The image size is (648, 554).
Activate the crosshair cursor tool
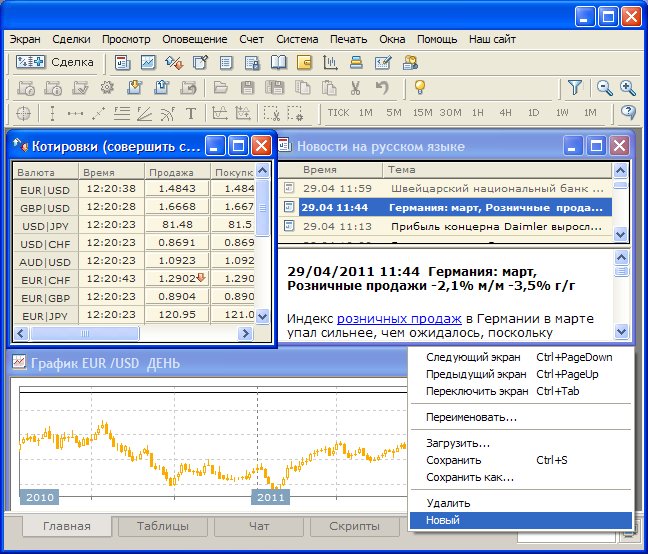point(23,113)
